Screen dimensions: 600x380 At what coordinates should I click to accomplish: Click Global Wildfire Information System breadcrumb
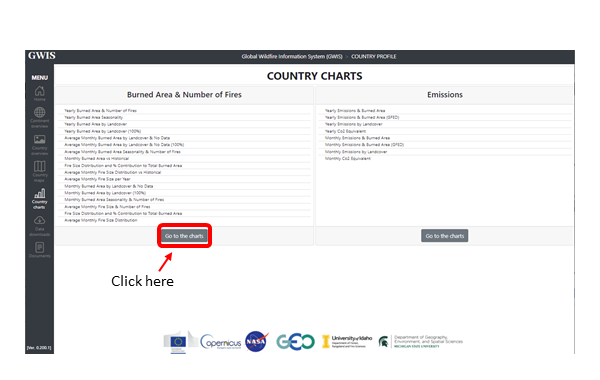[x=292, y=57]
